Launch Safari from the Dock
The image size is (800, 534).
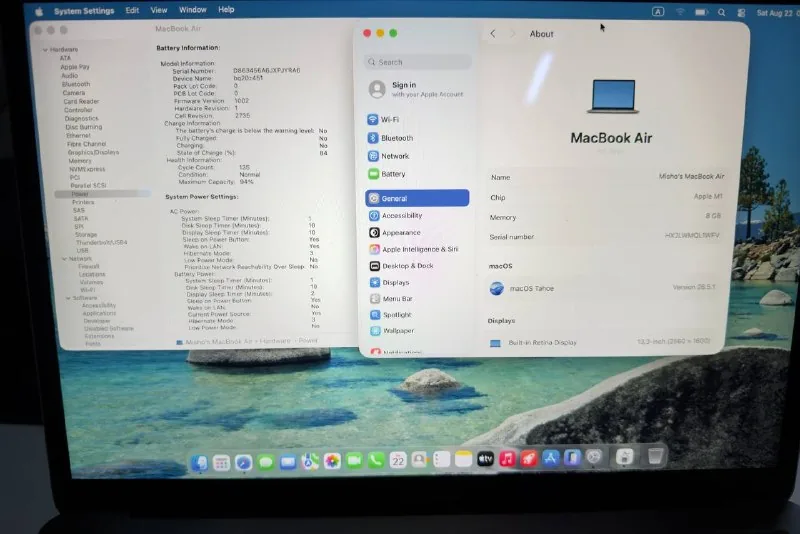(243, 463)
